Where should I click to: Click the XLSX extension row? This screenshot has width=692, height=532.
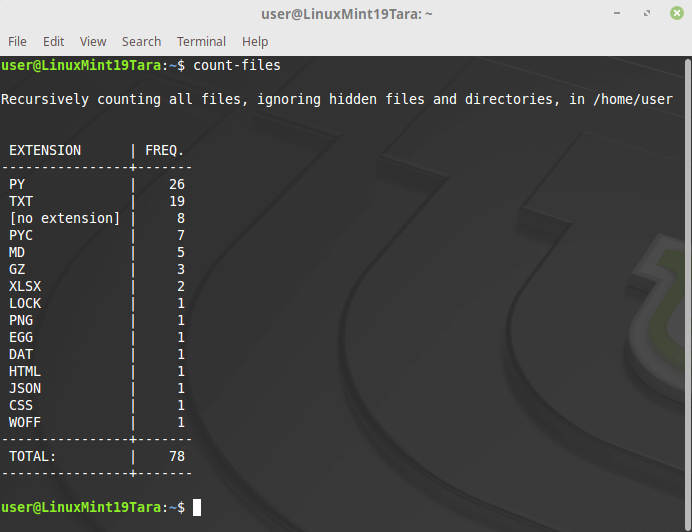click(25, 286)
